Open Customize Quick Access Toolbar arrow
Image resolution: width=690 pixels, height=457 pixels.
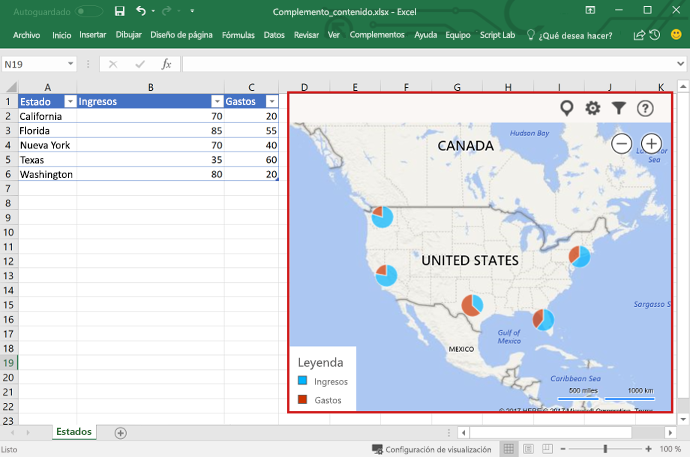click(192, 11)
